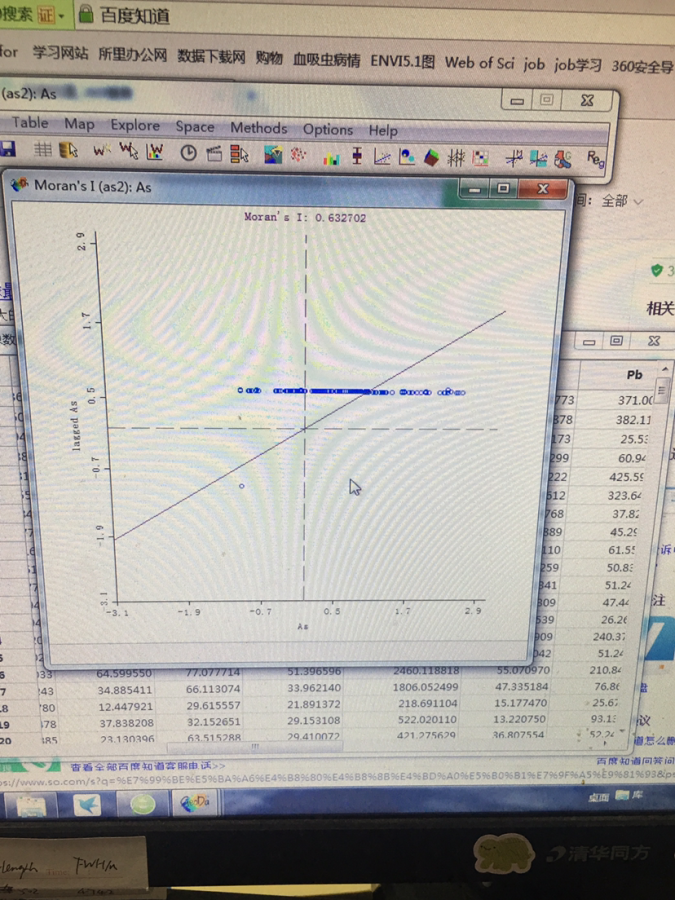This screenshot has width=675, height=900.
Task: Open the Options menu
Action: click(328, 130)
